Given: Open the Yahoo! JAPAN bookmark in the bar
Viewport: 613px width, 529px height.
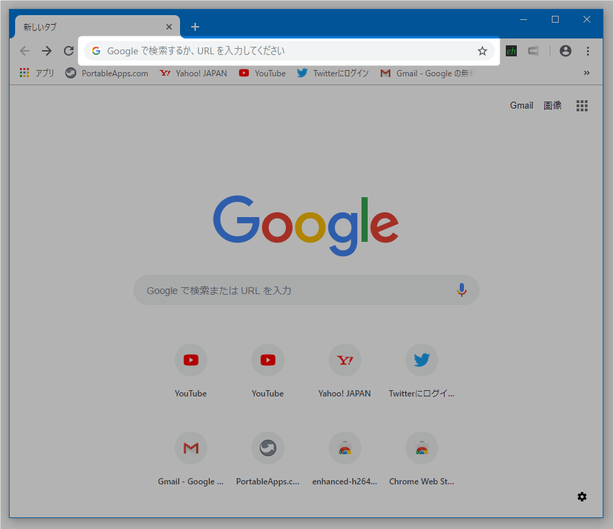Looking at the screenshot, I should pyautogui.click(x=194, y=73).
